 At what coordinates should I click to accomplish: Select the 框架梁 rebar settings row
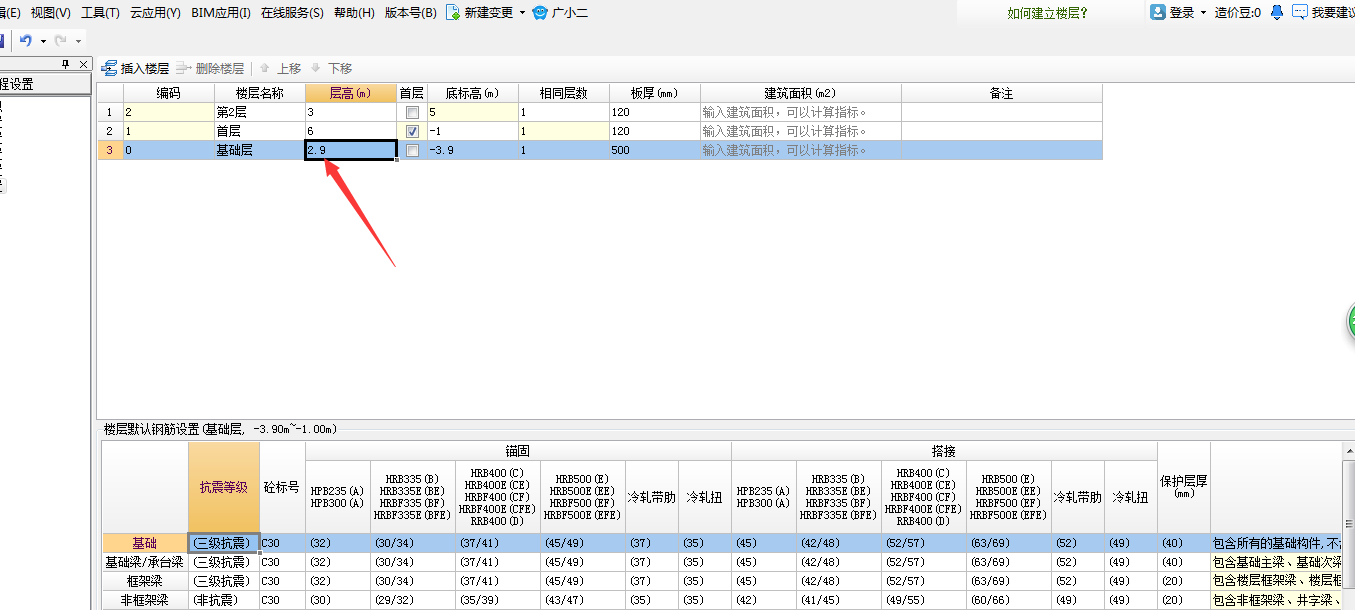pyautogui.click(x=145, y=581)
